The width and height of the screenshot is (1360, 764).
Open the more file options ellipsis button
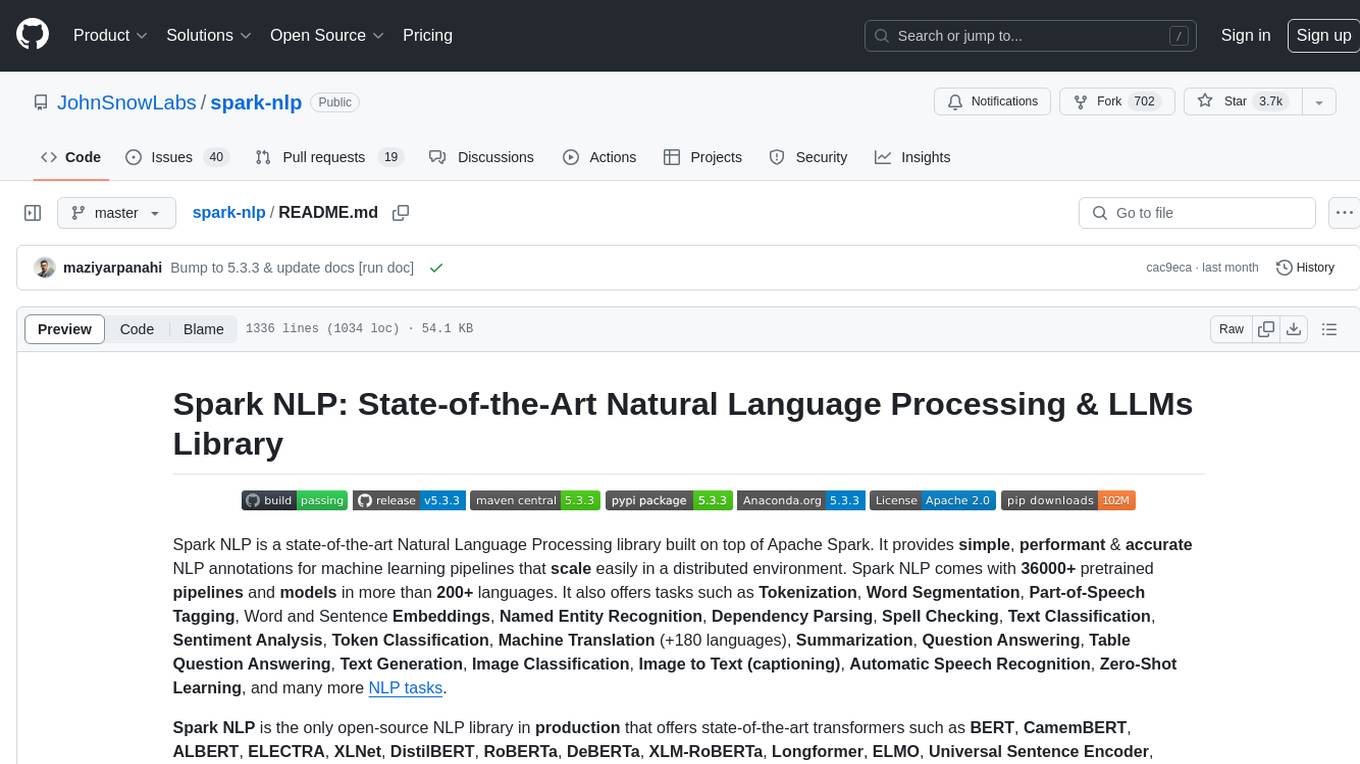point(1344,213)
